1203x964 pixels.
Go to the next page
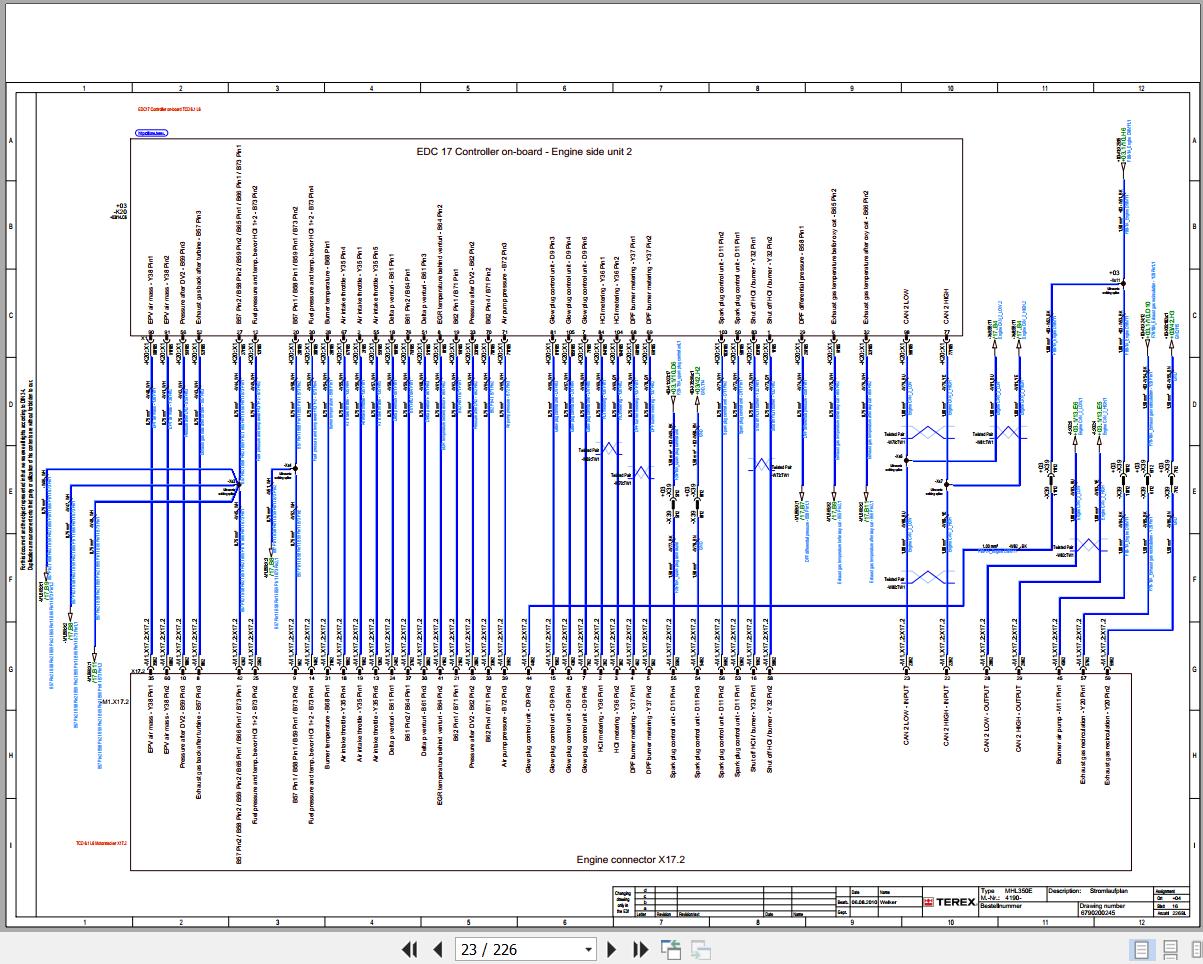pos(613,950)
